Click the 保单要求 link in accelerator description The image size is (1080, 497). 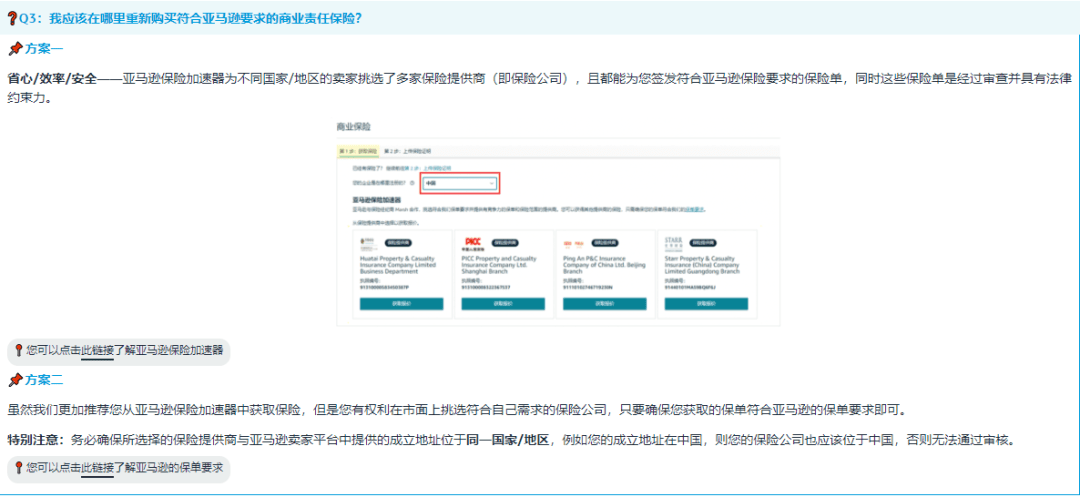click(694, 209)
